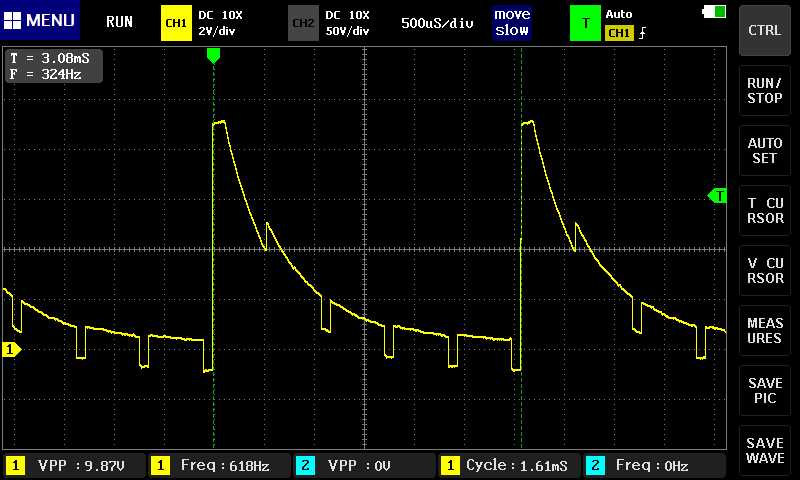Select the CH1 trigger source tag
800x480 pixels.
pyautogui.click(x=619, y=33)
